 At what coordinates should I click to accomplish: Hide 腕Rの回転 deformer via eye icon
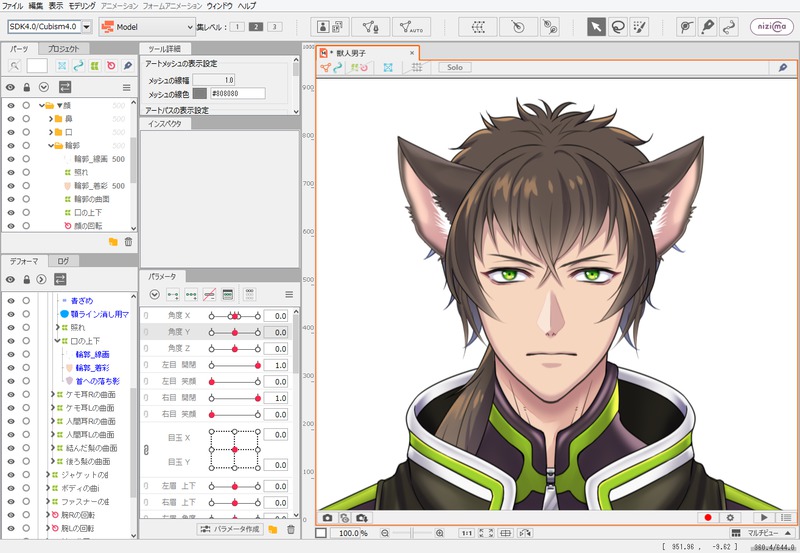point(11,515)
